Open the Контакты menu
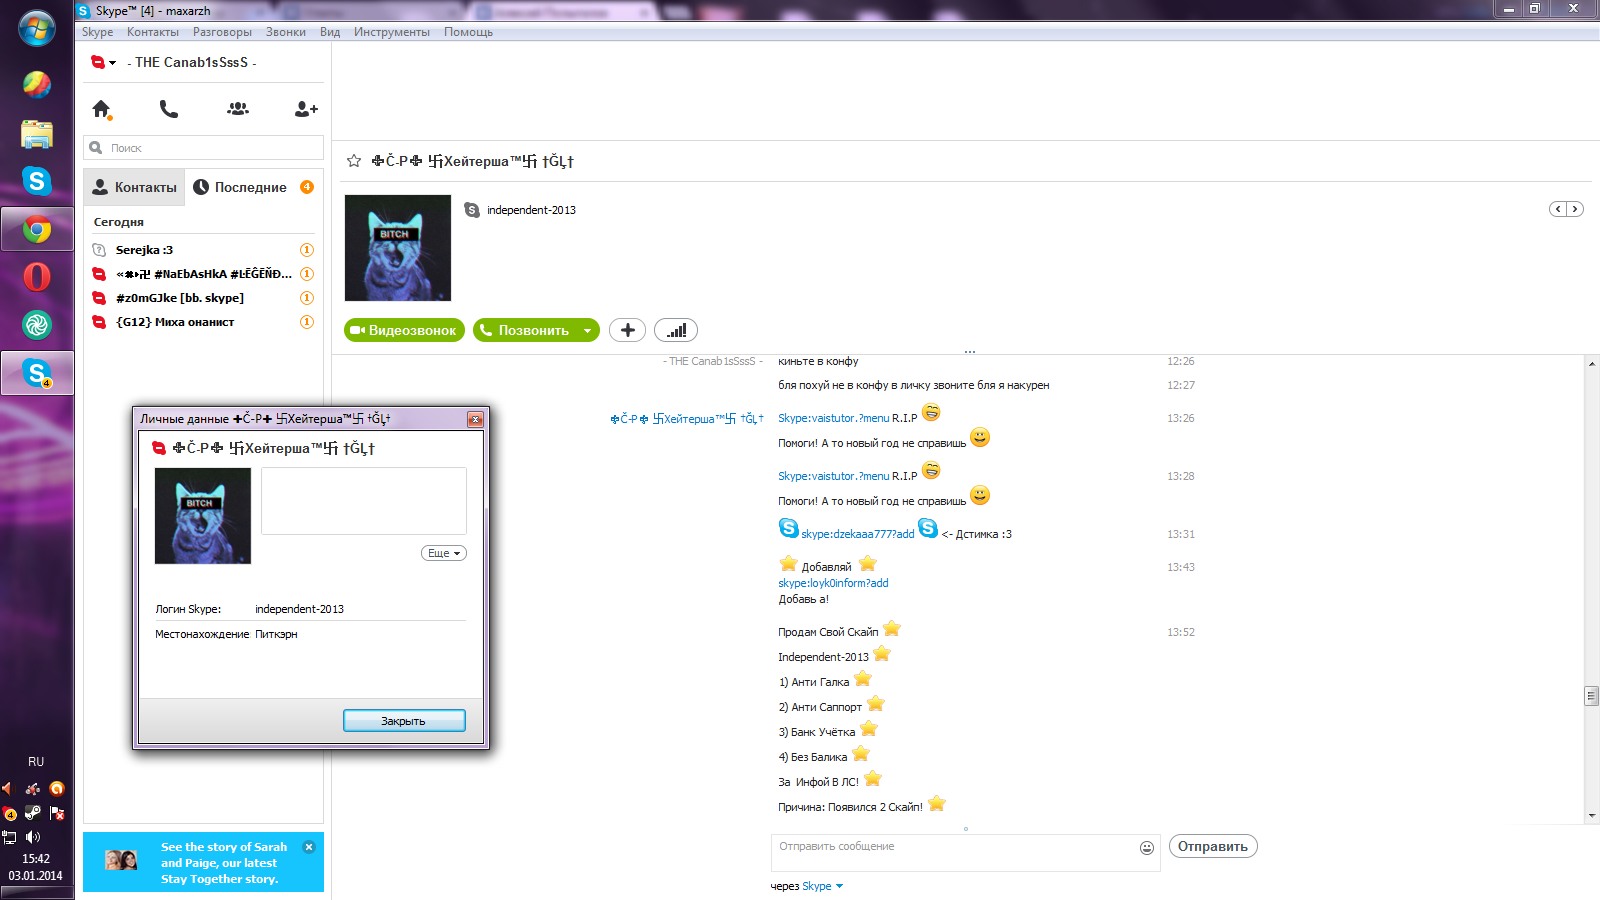1600x900 pixels. tap(152, 32)
